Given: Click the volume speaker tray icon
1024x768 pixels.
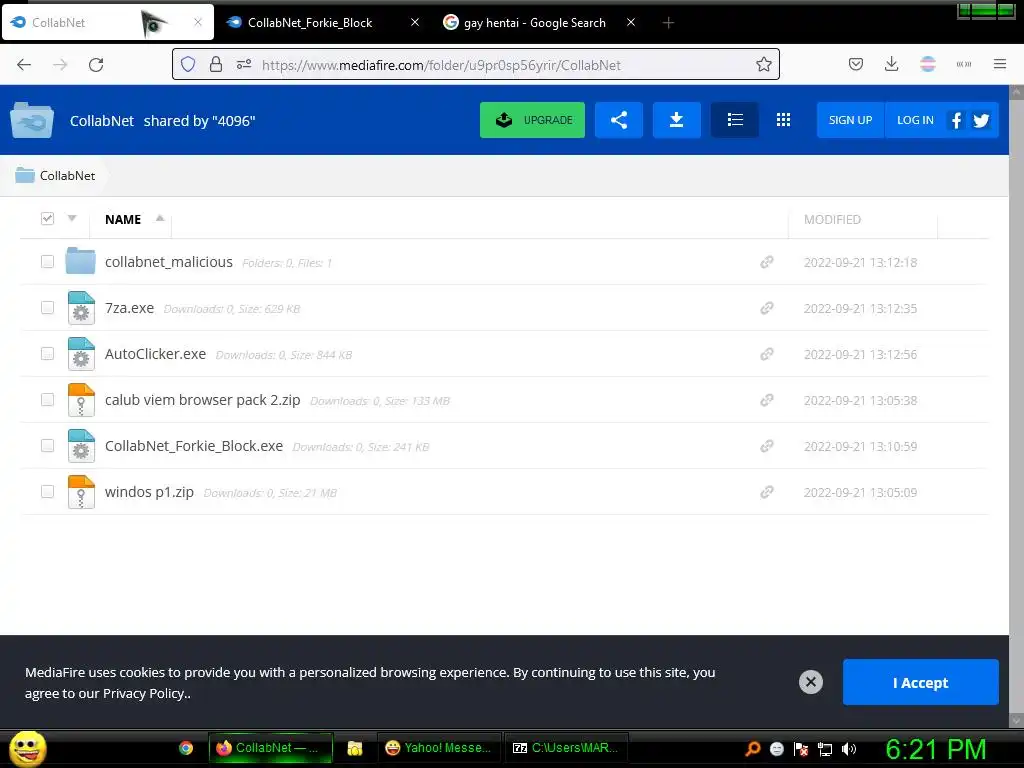Looking at the screenshot, I should (849, 749).
